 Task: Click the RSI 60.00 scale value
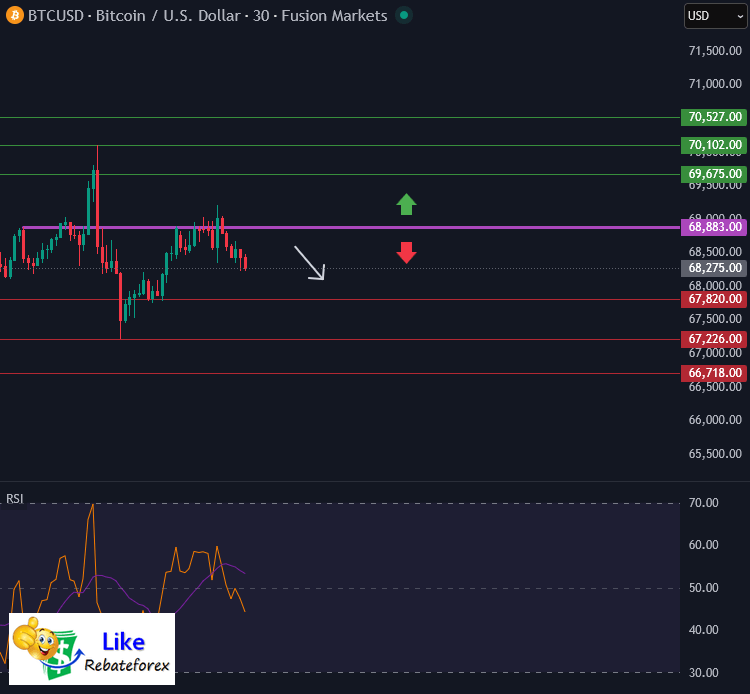704,545
